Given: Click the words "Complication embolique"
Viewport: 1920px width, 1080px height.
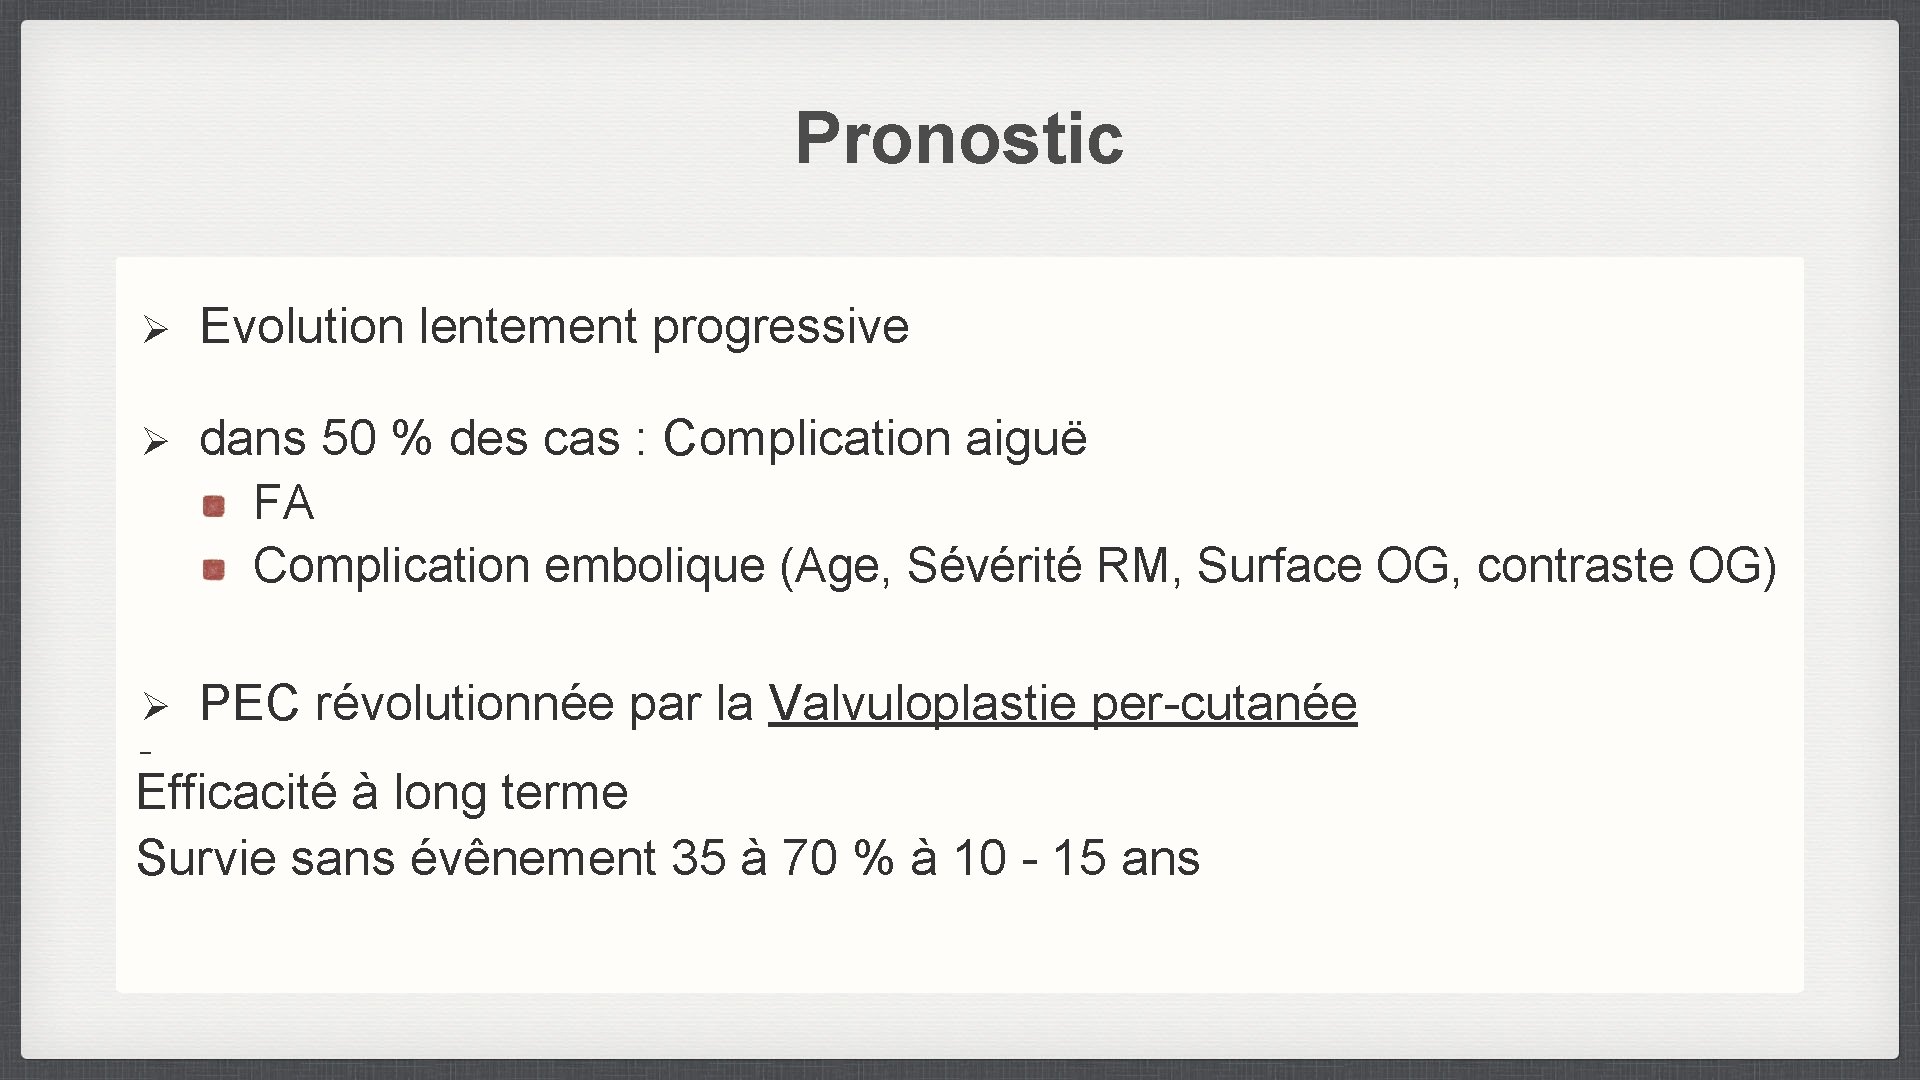Looking at the screenshot, I should [x=509, y=566].
